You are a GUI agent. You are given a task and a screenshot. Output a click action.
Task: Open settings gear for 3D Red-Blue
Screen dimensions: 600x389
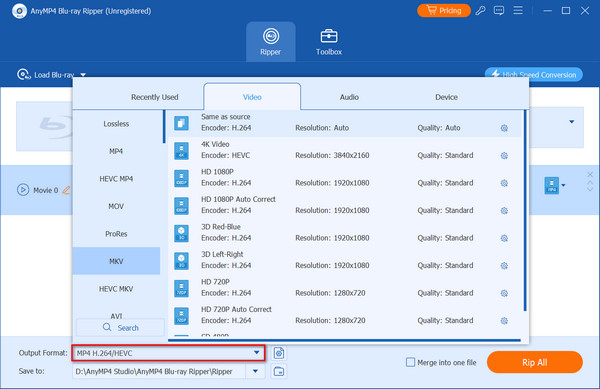(504, 238)
